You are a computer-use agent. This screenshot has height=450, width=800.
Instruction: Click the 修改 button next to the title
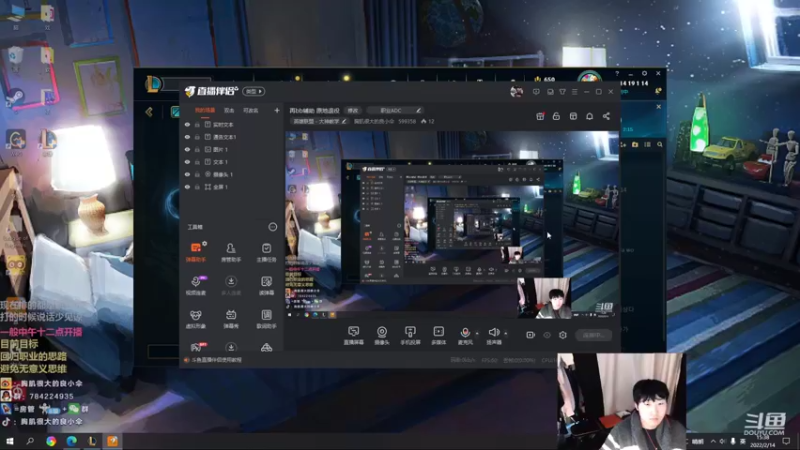coord(353,110)
